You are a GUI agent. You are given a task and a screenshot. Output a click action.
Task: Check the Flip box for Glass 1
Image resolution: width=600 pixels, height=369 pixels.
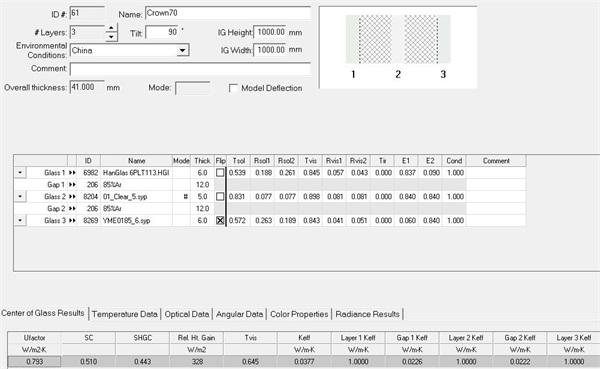coord(220,173)
